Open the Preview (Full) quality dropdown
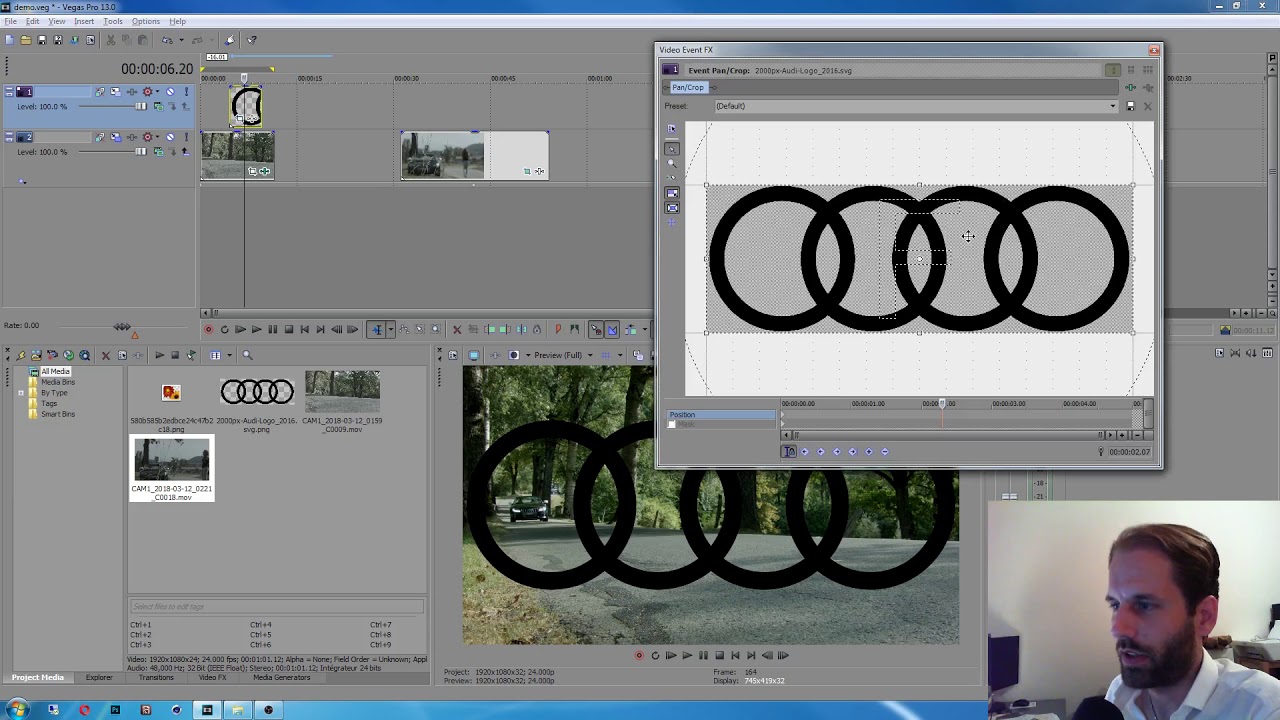This screenshot has height=720, width=1280. [590, 355]
